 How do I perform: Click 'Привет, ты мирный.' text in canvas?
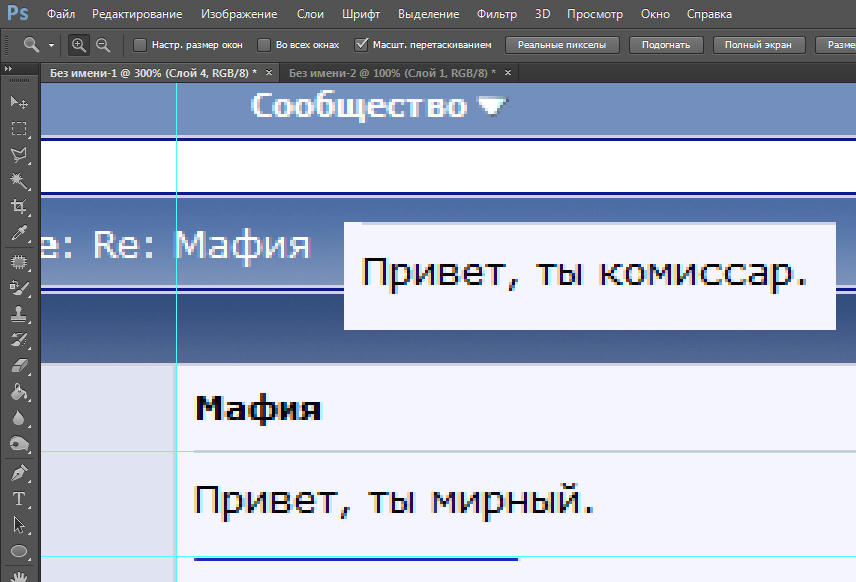point(394,501)
